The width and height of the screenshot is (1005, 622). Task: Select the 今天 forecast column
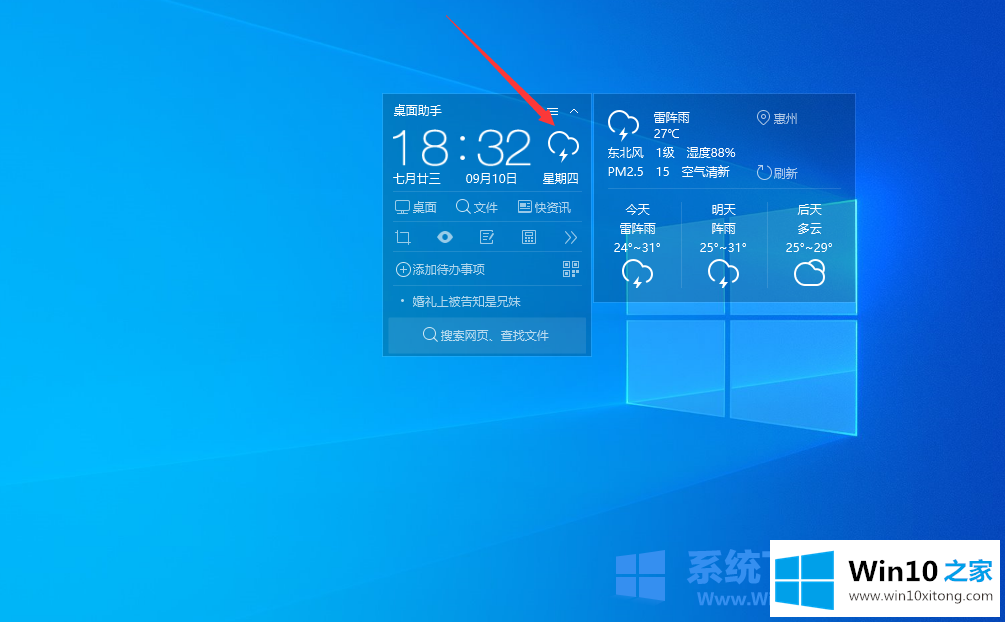(637, 244)
